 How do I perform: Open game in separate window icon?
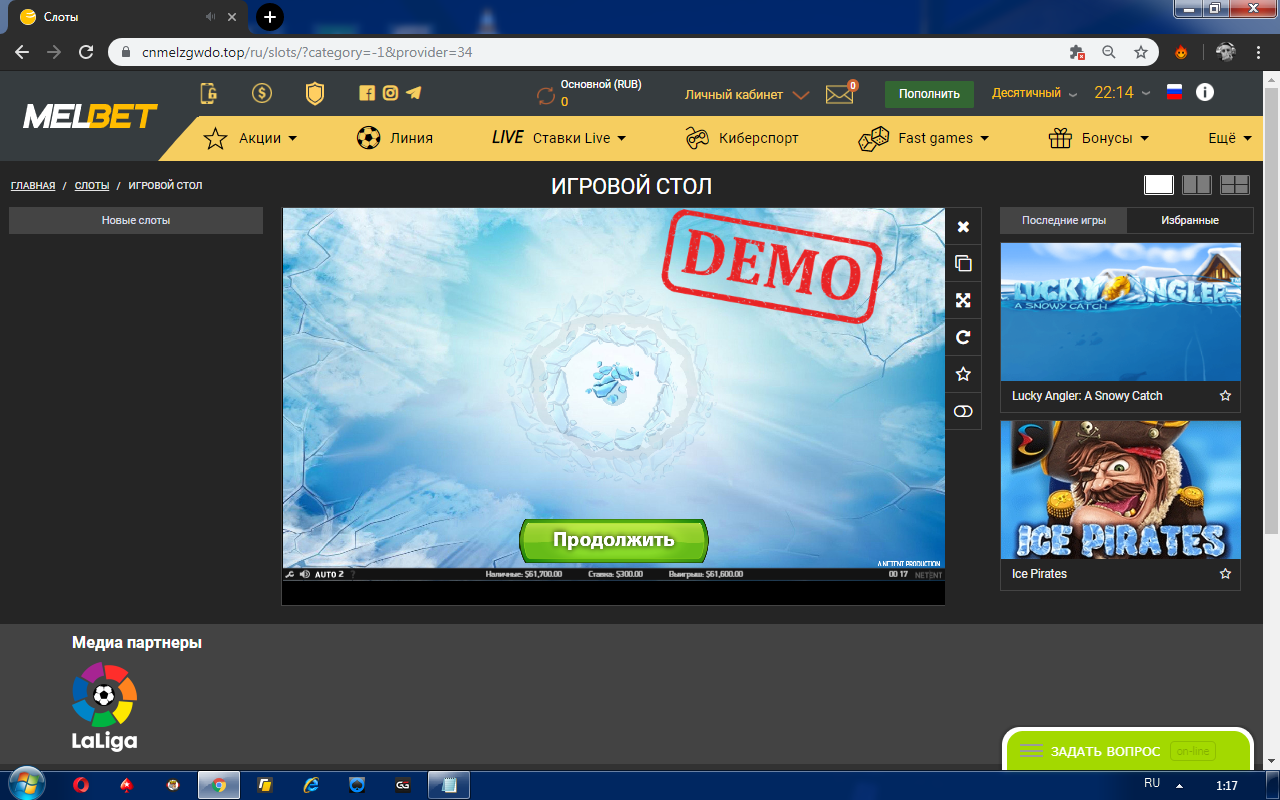963,264
